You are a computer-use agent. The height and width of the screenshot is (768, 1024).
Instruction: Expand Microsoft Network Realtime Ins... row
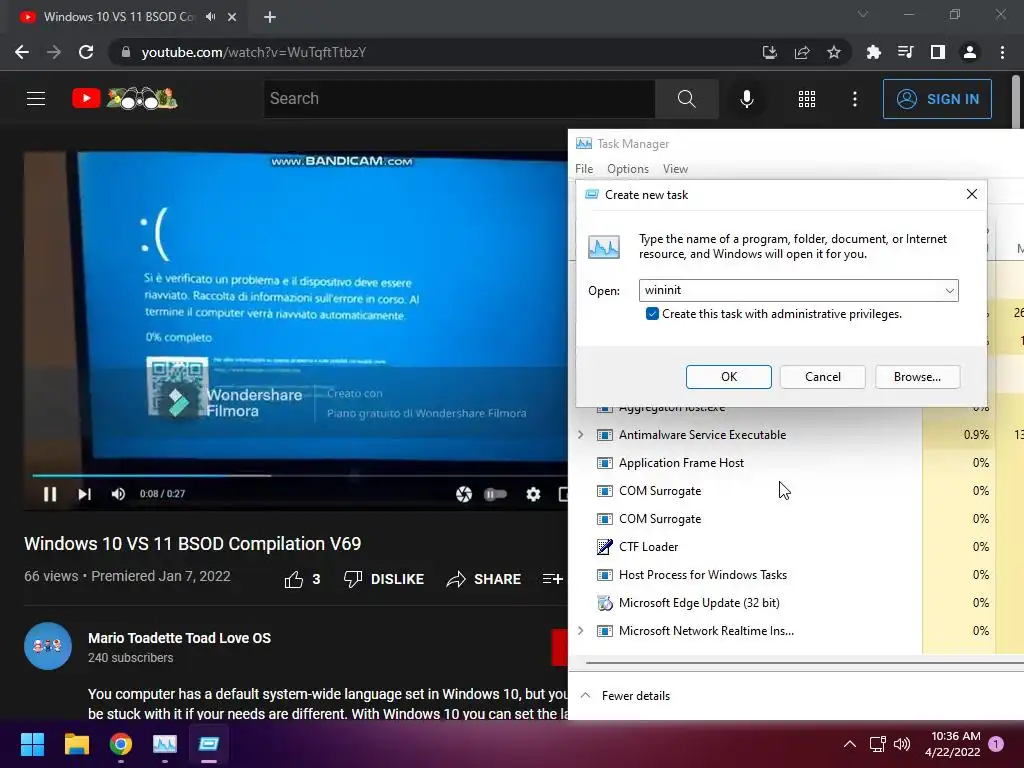[581, 630]
